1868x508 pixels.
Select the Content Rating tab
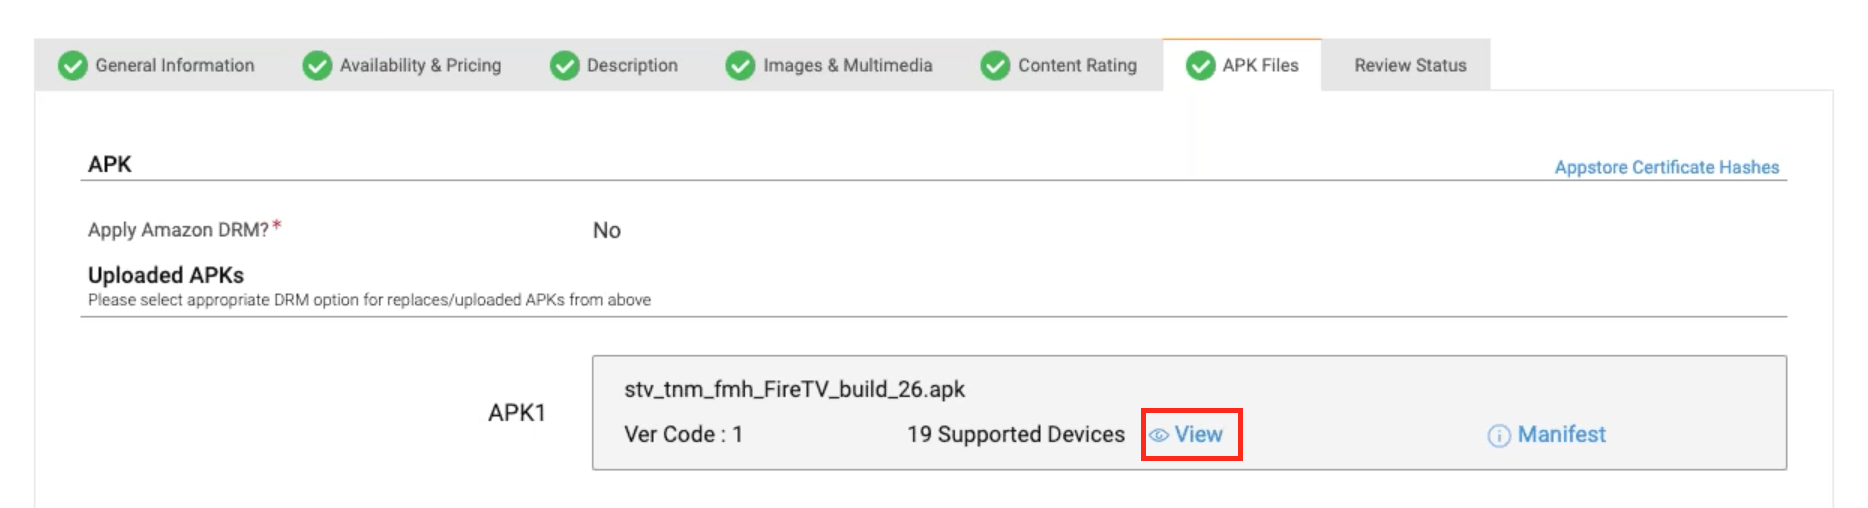pyautogui.click(x=1060, y=65)
